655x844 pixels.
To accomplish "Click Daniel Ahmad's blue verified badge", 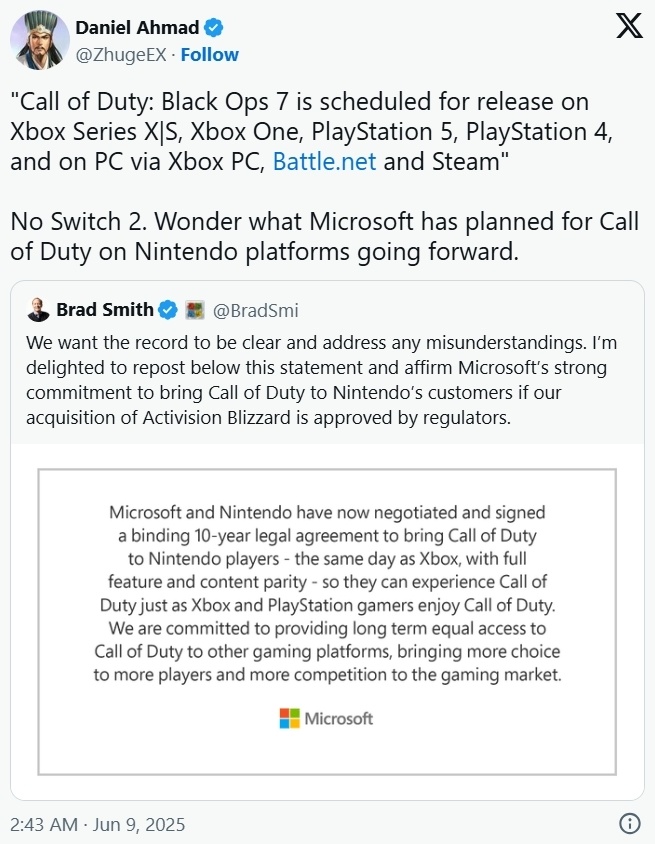I will 214,27.
